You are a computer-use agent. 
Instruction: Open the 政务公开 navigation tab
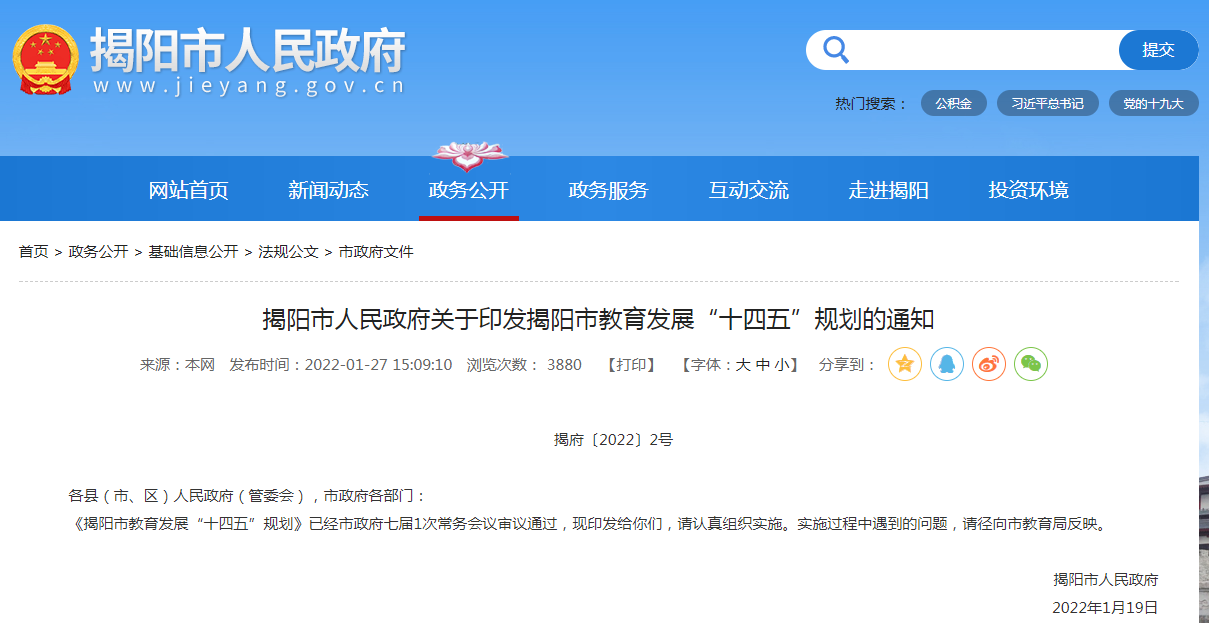coord(468,190)
